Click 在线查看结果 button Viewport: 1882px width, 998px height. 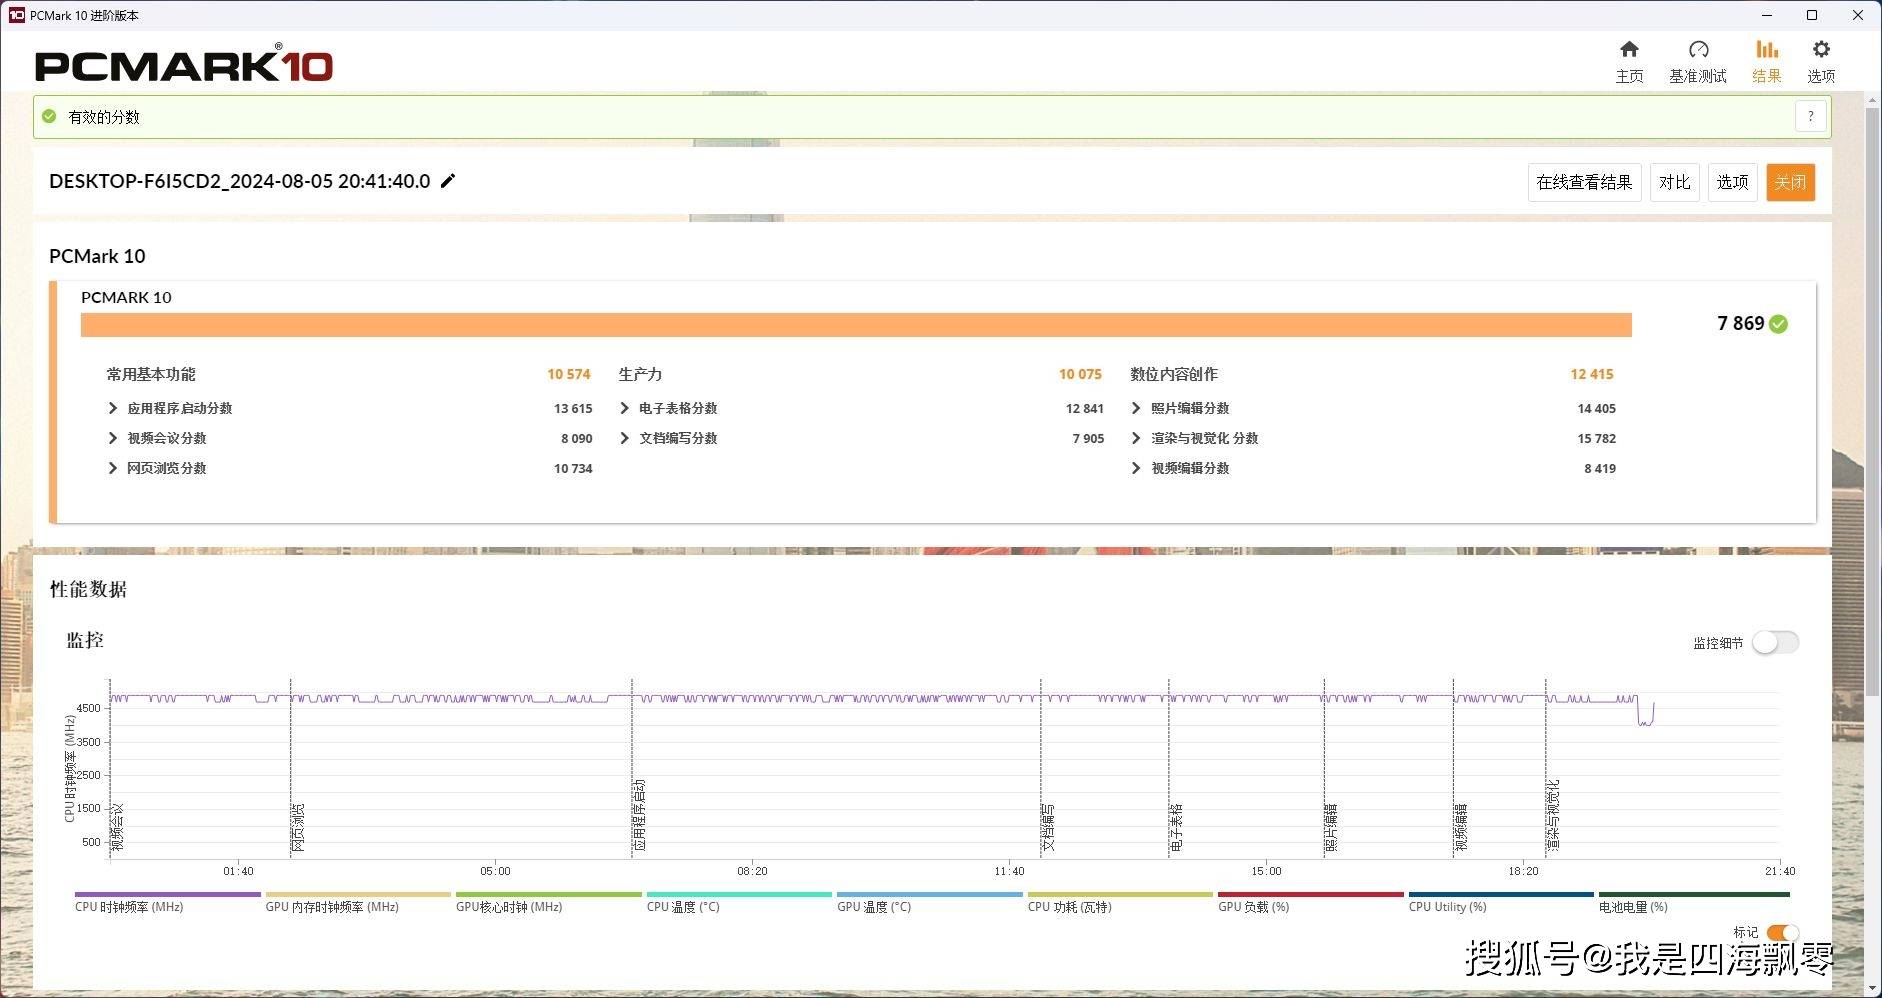pos(1584,182)
